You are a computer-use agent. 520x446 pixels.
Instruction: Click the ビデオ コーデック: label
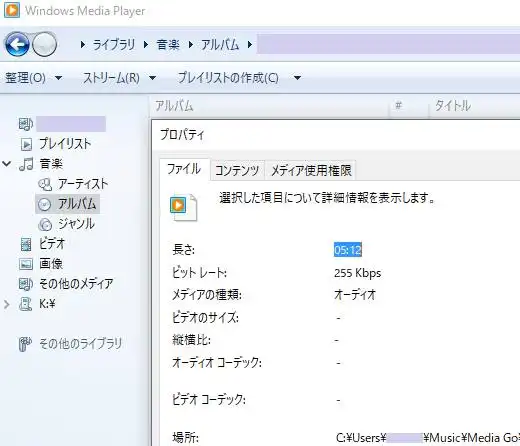click(x=209, y=399)
